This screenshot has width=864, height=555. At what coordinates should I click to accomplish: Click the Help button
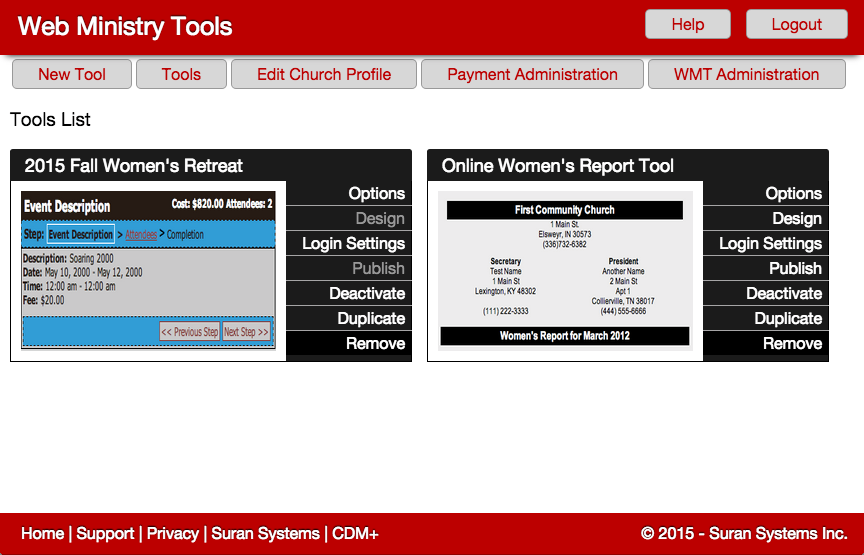[687, 25]
